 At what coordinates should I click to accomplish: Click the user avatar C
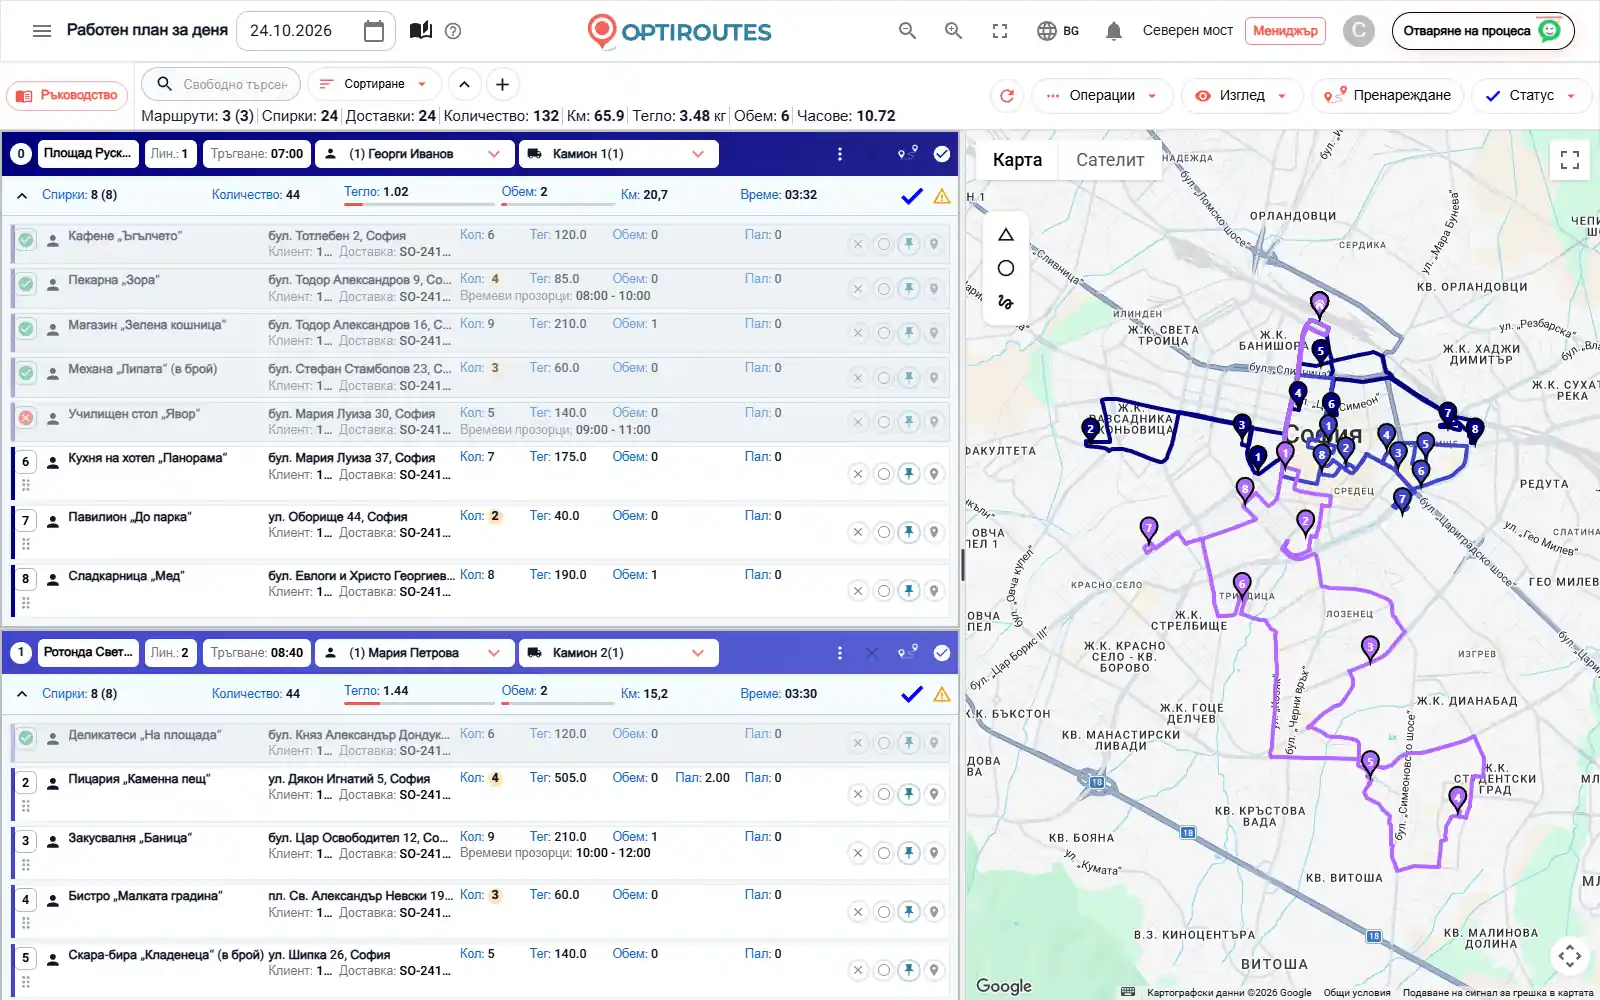pyautogui.click(x=1358, y=31)
